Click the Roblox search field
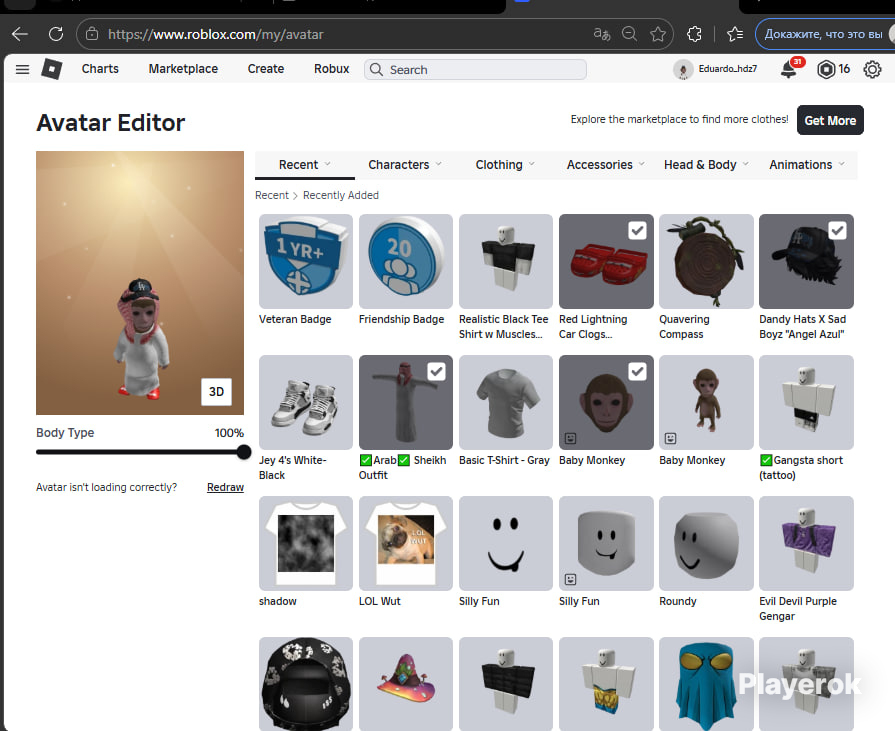 pyautogui.click(x=480, y=70)
